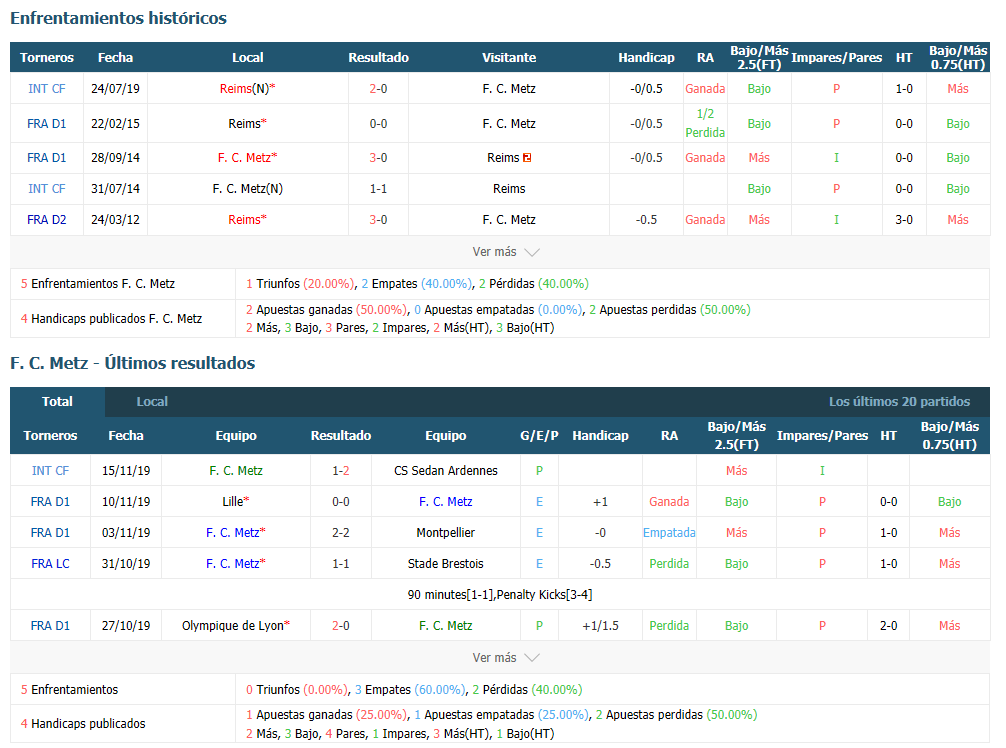
Task: Open FRA D1 tournament link for 27/10/19
Action: [50, 625]
